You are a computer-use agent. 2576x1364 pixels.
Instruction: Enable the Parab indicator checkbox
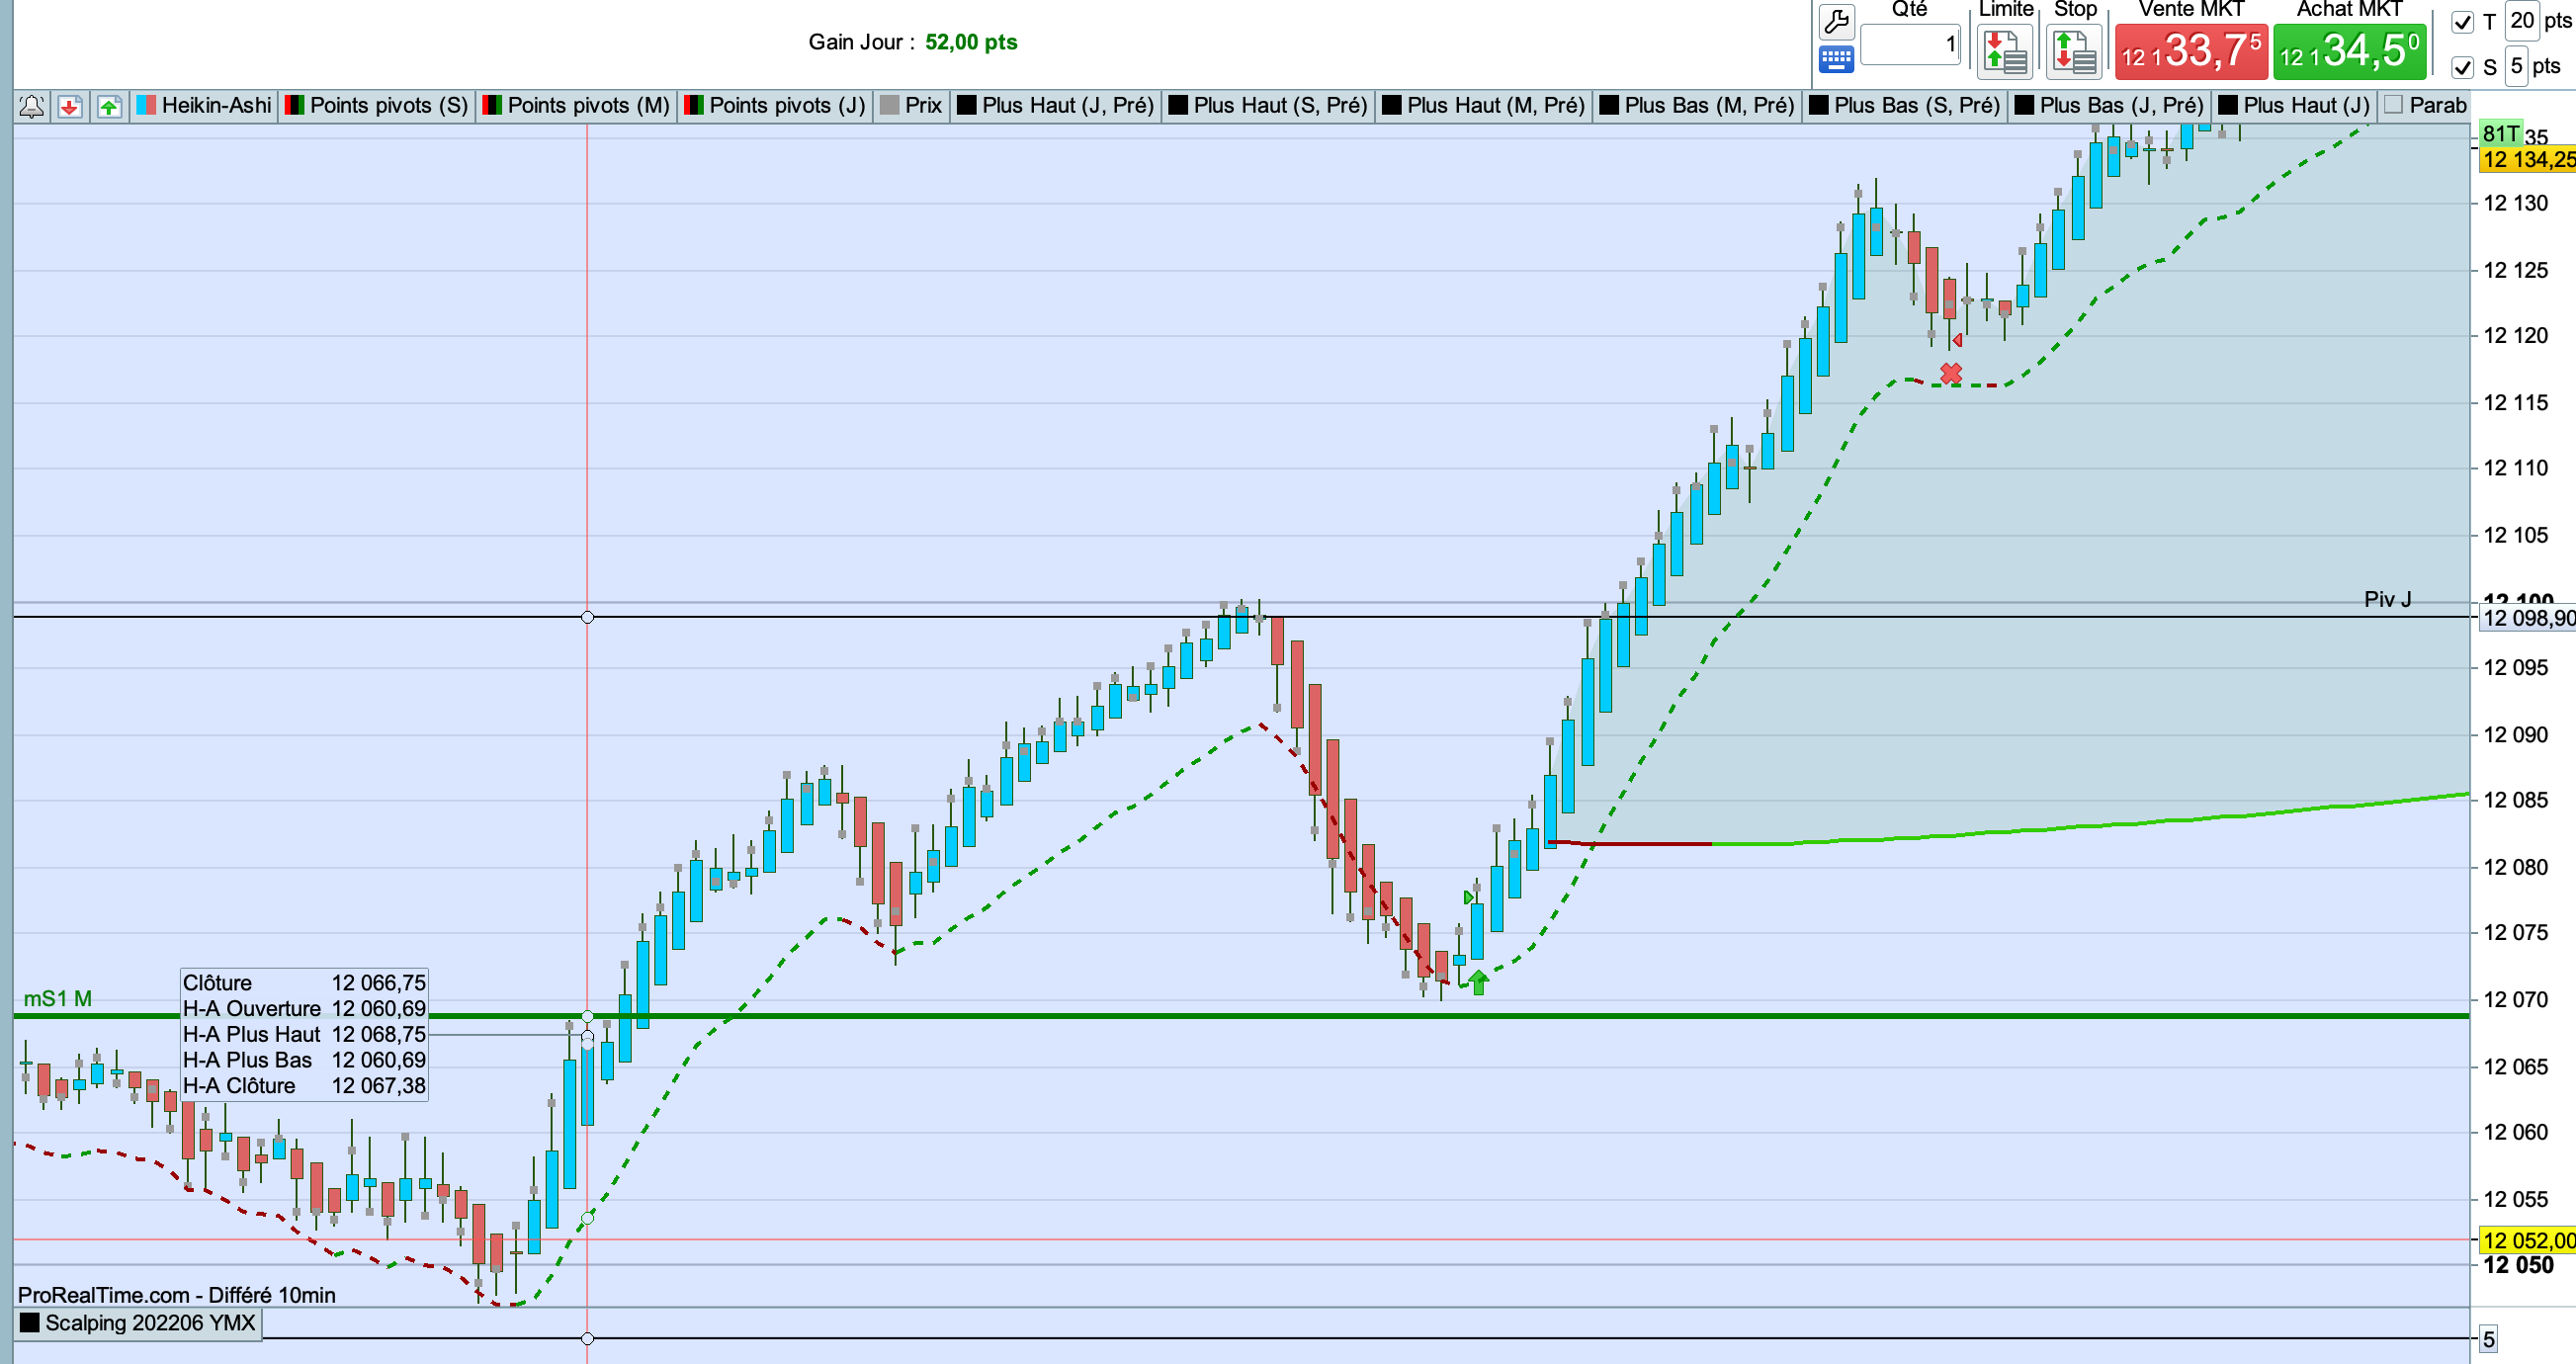point(2393,105)
